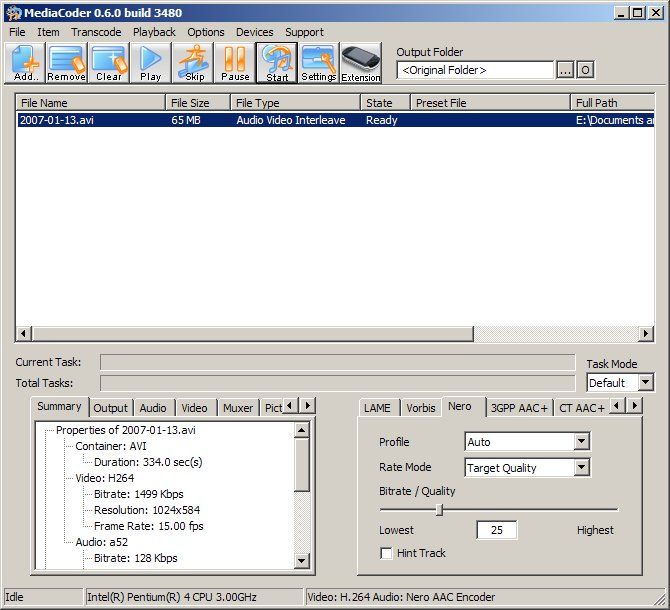Switch to the Vorbis encoder tab

[x=420, y=408]
